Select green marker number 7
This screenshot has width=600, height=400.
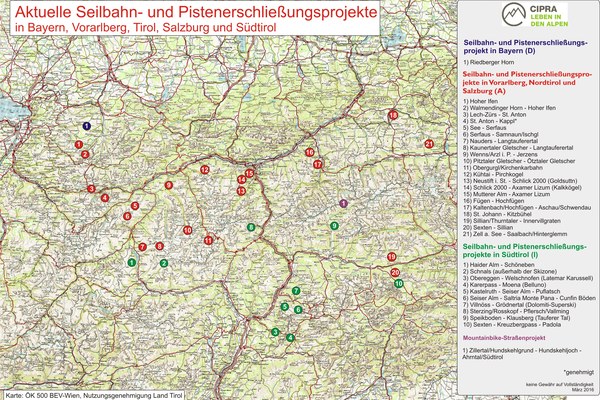point(295,291)
